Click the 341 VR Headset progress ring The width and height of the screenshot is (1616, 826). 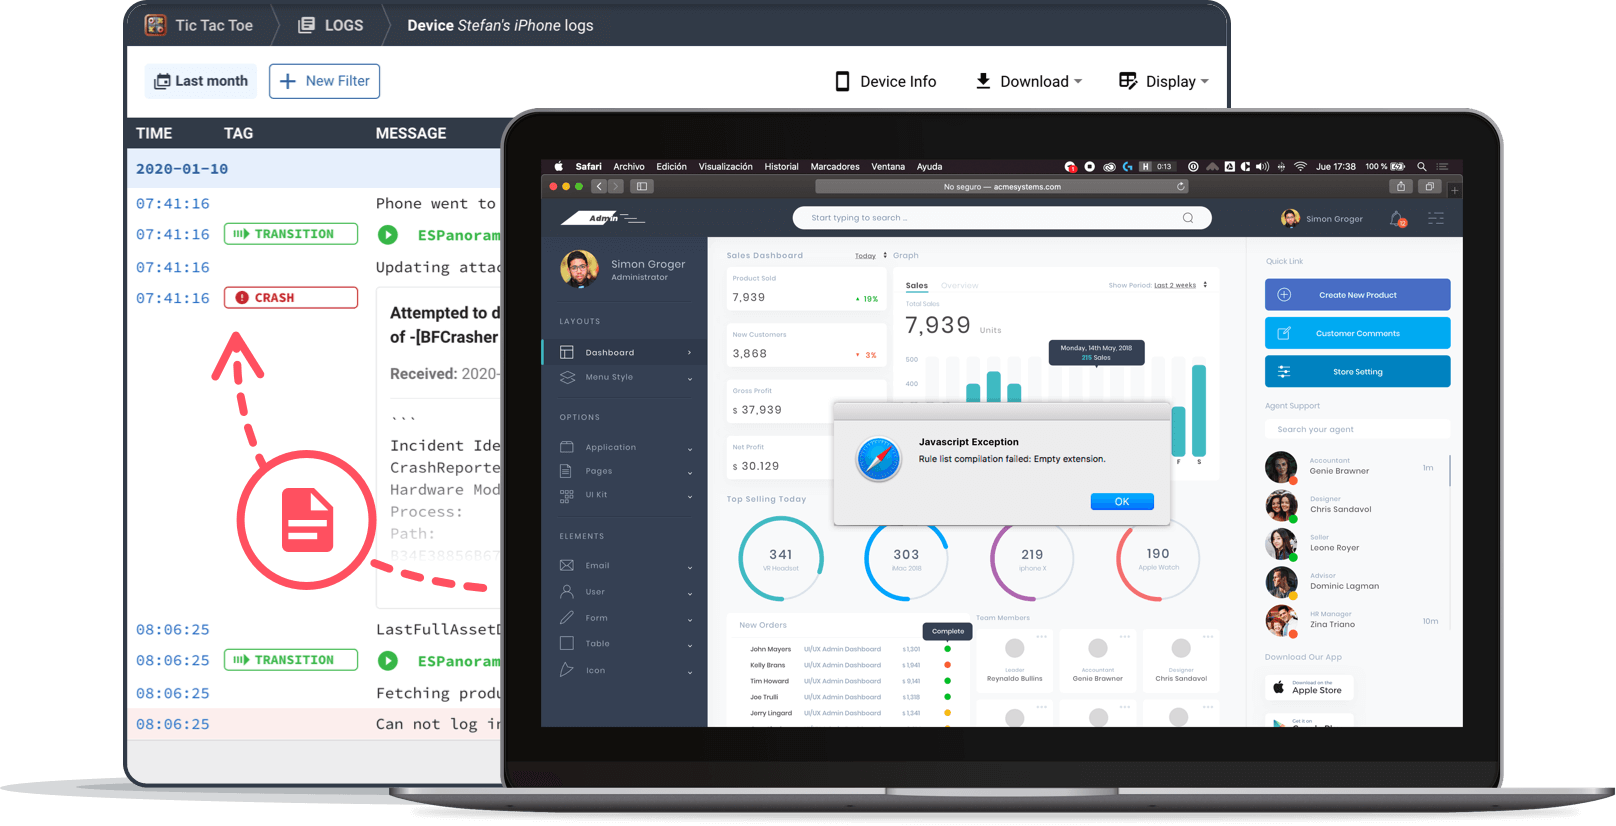[x=781, y=559]
